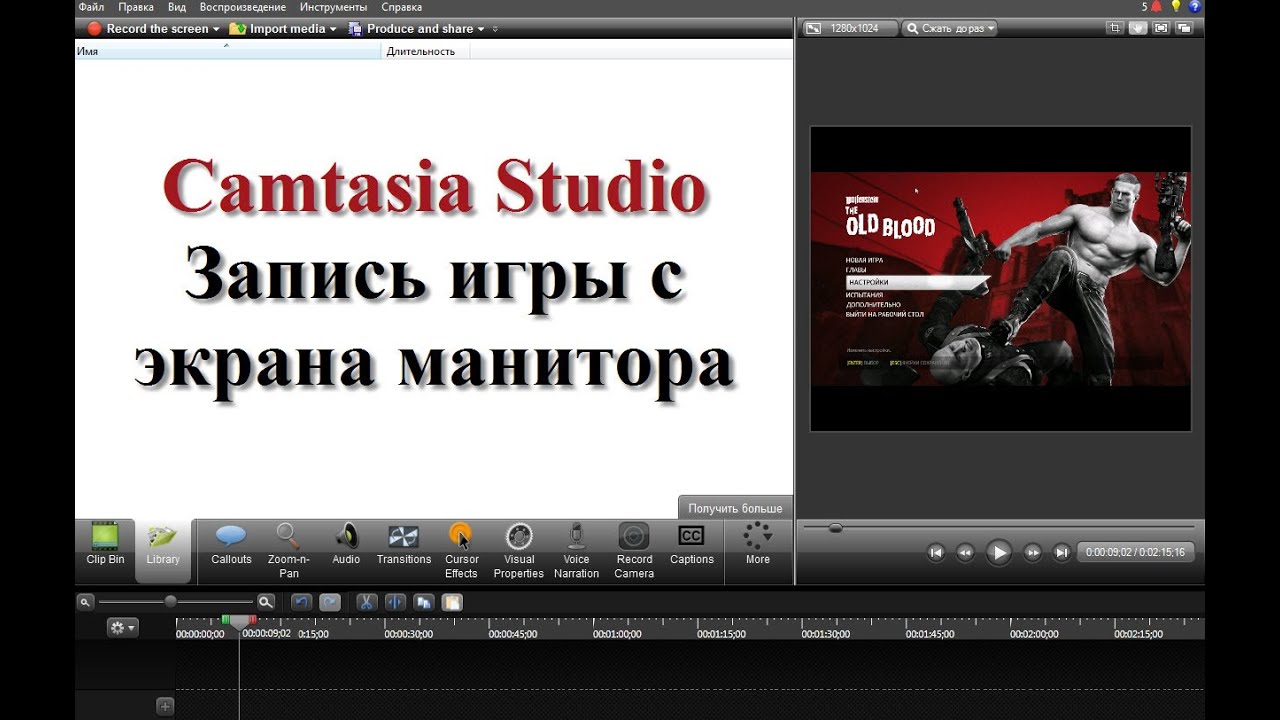Play the preview video
The height and width of the screenshot is (720, 1280).
click(999, 552)
